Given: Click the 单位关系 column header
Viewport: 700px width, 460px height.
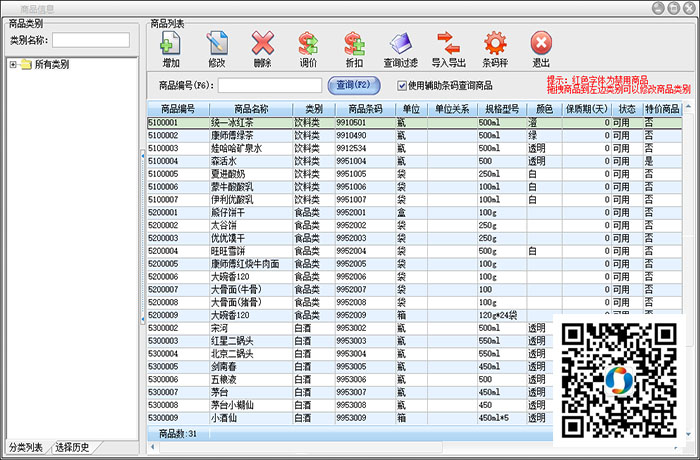Looking at the screenshot, I should (452, 109).
